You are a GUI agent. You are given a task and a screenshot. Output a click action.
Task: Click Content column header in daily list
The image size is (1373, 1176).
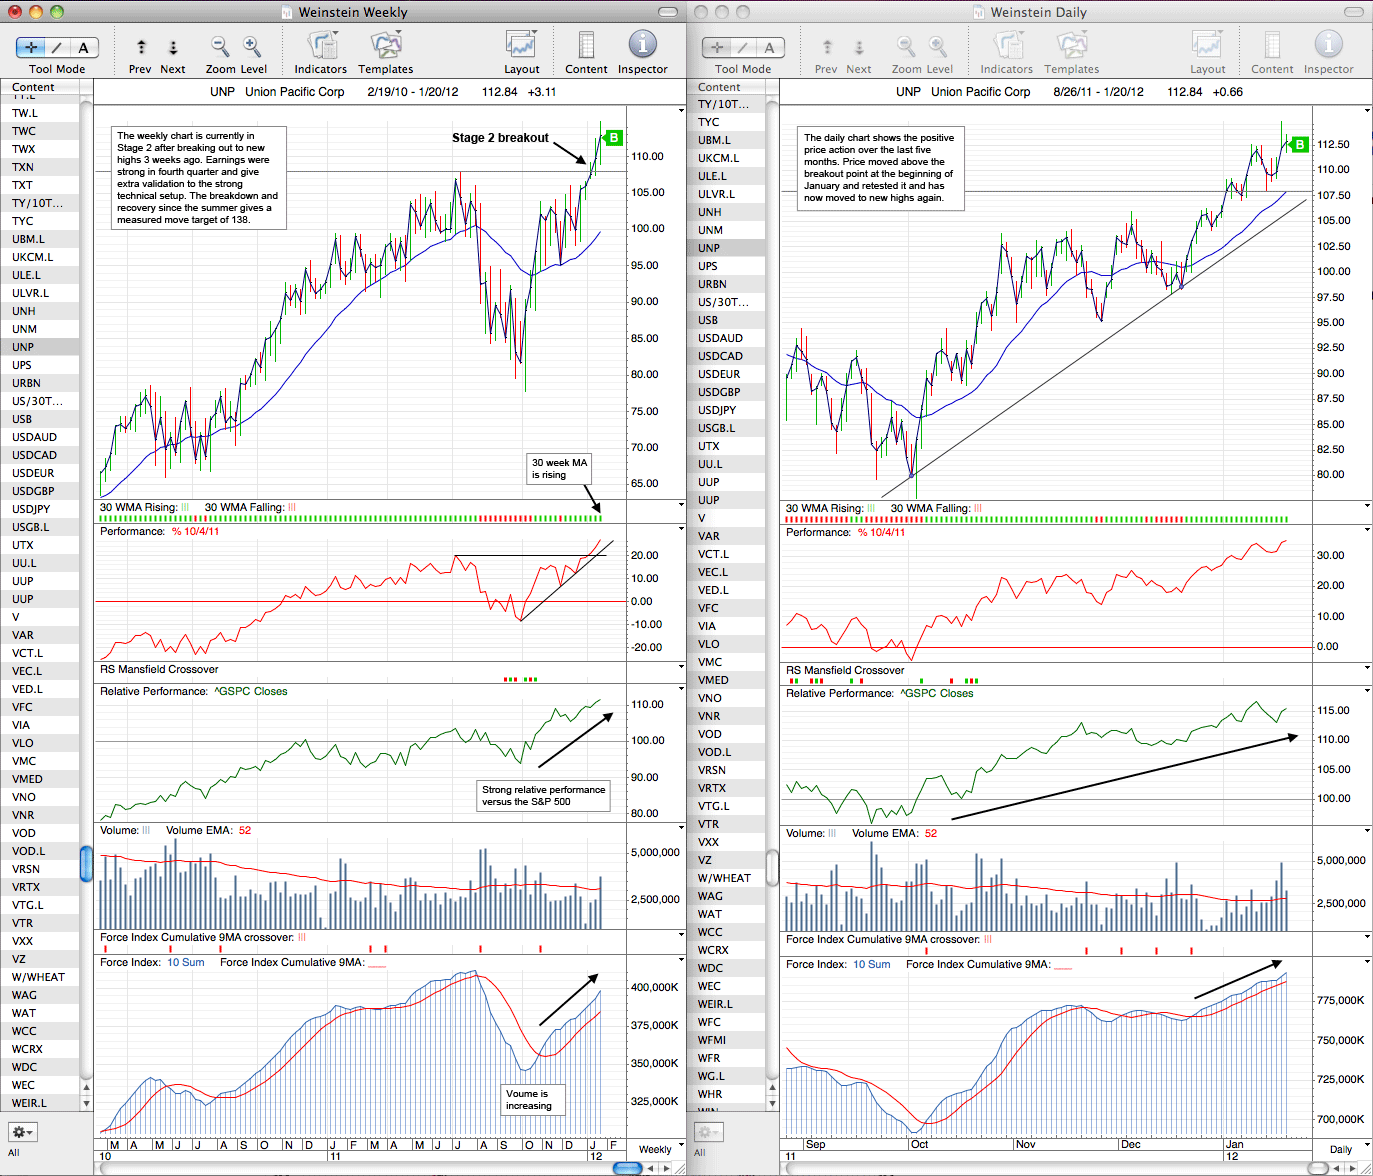point(726,87)
